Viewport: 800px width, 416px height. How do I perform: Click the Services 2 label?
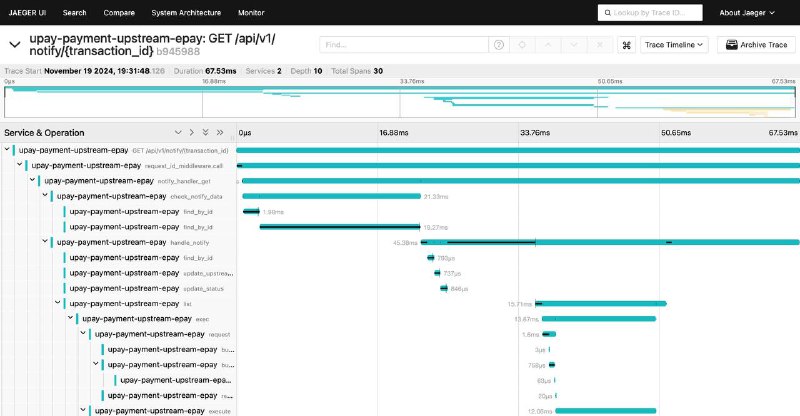coord(263,71)
